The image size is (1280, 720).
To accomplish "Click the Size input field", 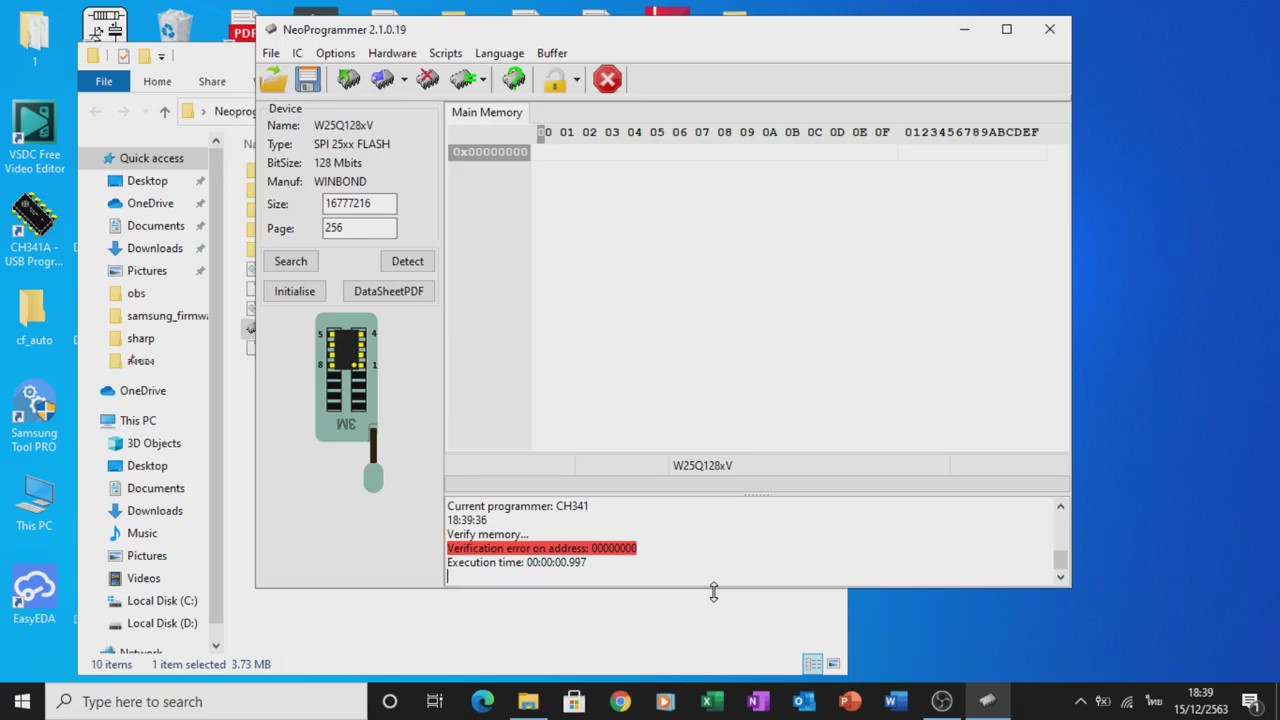I will pos(359,203).
